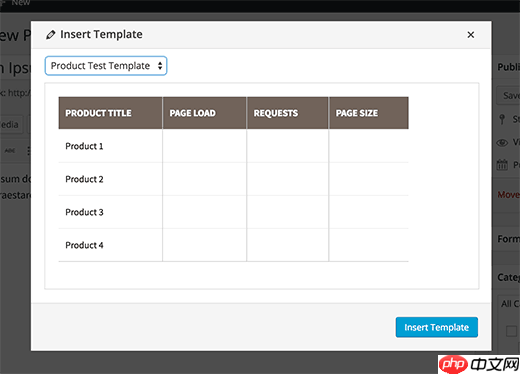Click the dropdown arrows on template selector

[x=160, y=66]
